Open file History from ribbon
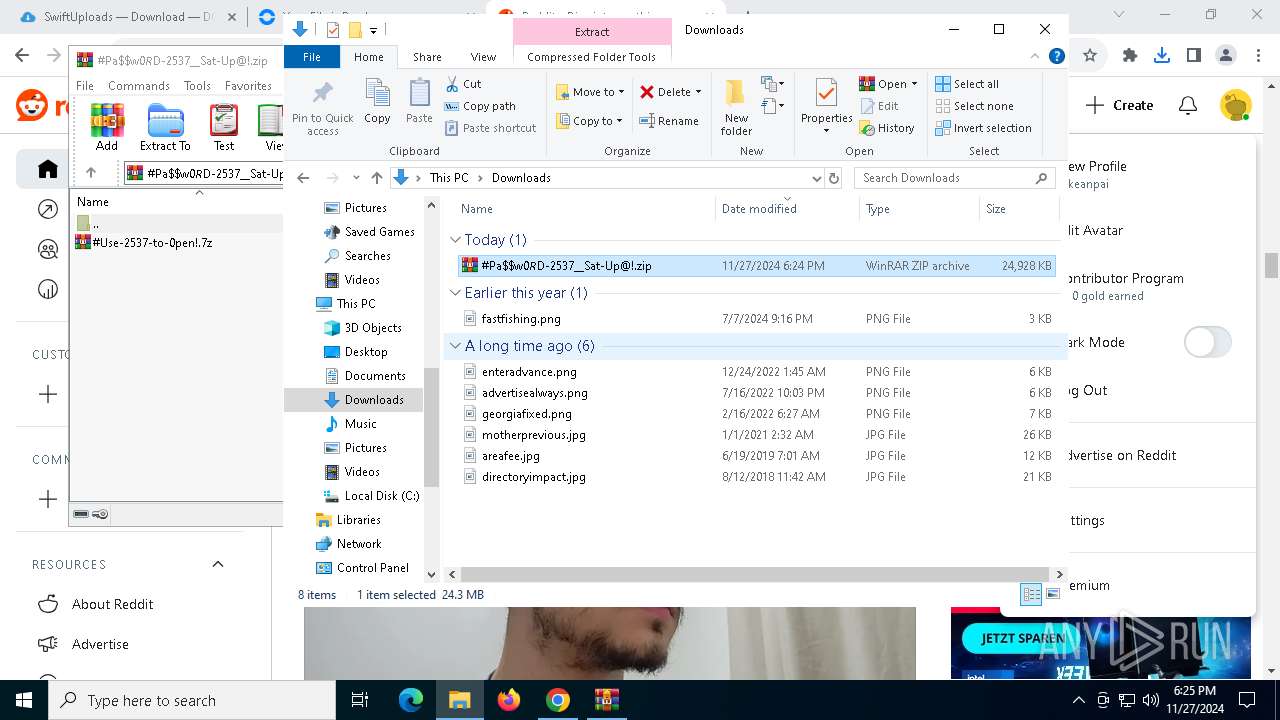1280x720 pixels. pyautogui.click(x=887, y=128)
